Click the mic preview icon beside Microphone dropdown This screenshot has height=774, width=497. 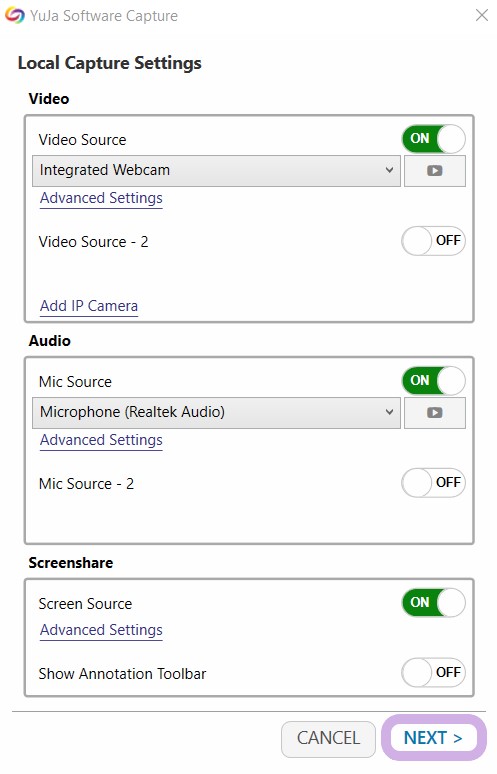pos(434,413)
